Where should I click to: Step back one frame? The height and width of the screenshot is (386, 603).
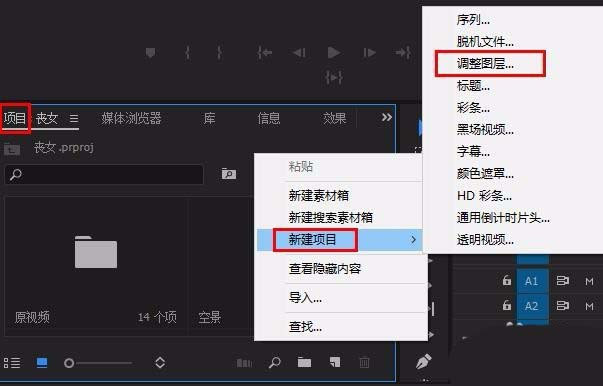(299, 52)
